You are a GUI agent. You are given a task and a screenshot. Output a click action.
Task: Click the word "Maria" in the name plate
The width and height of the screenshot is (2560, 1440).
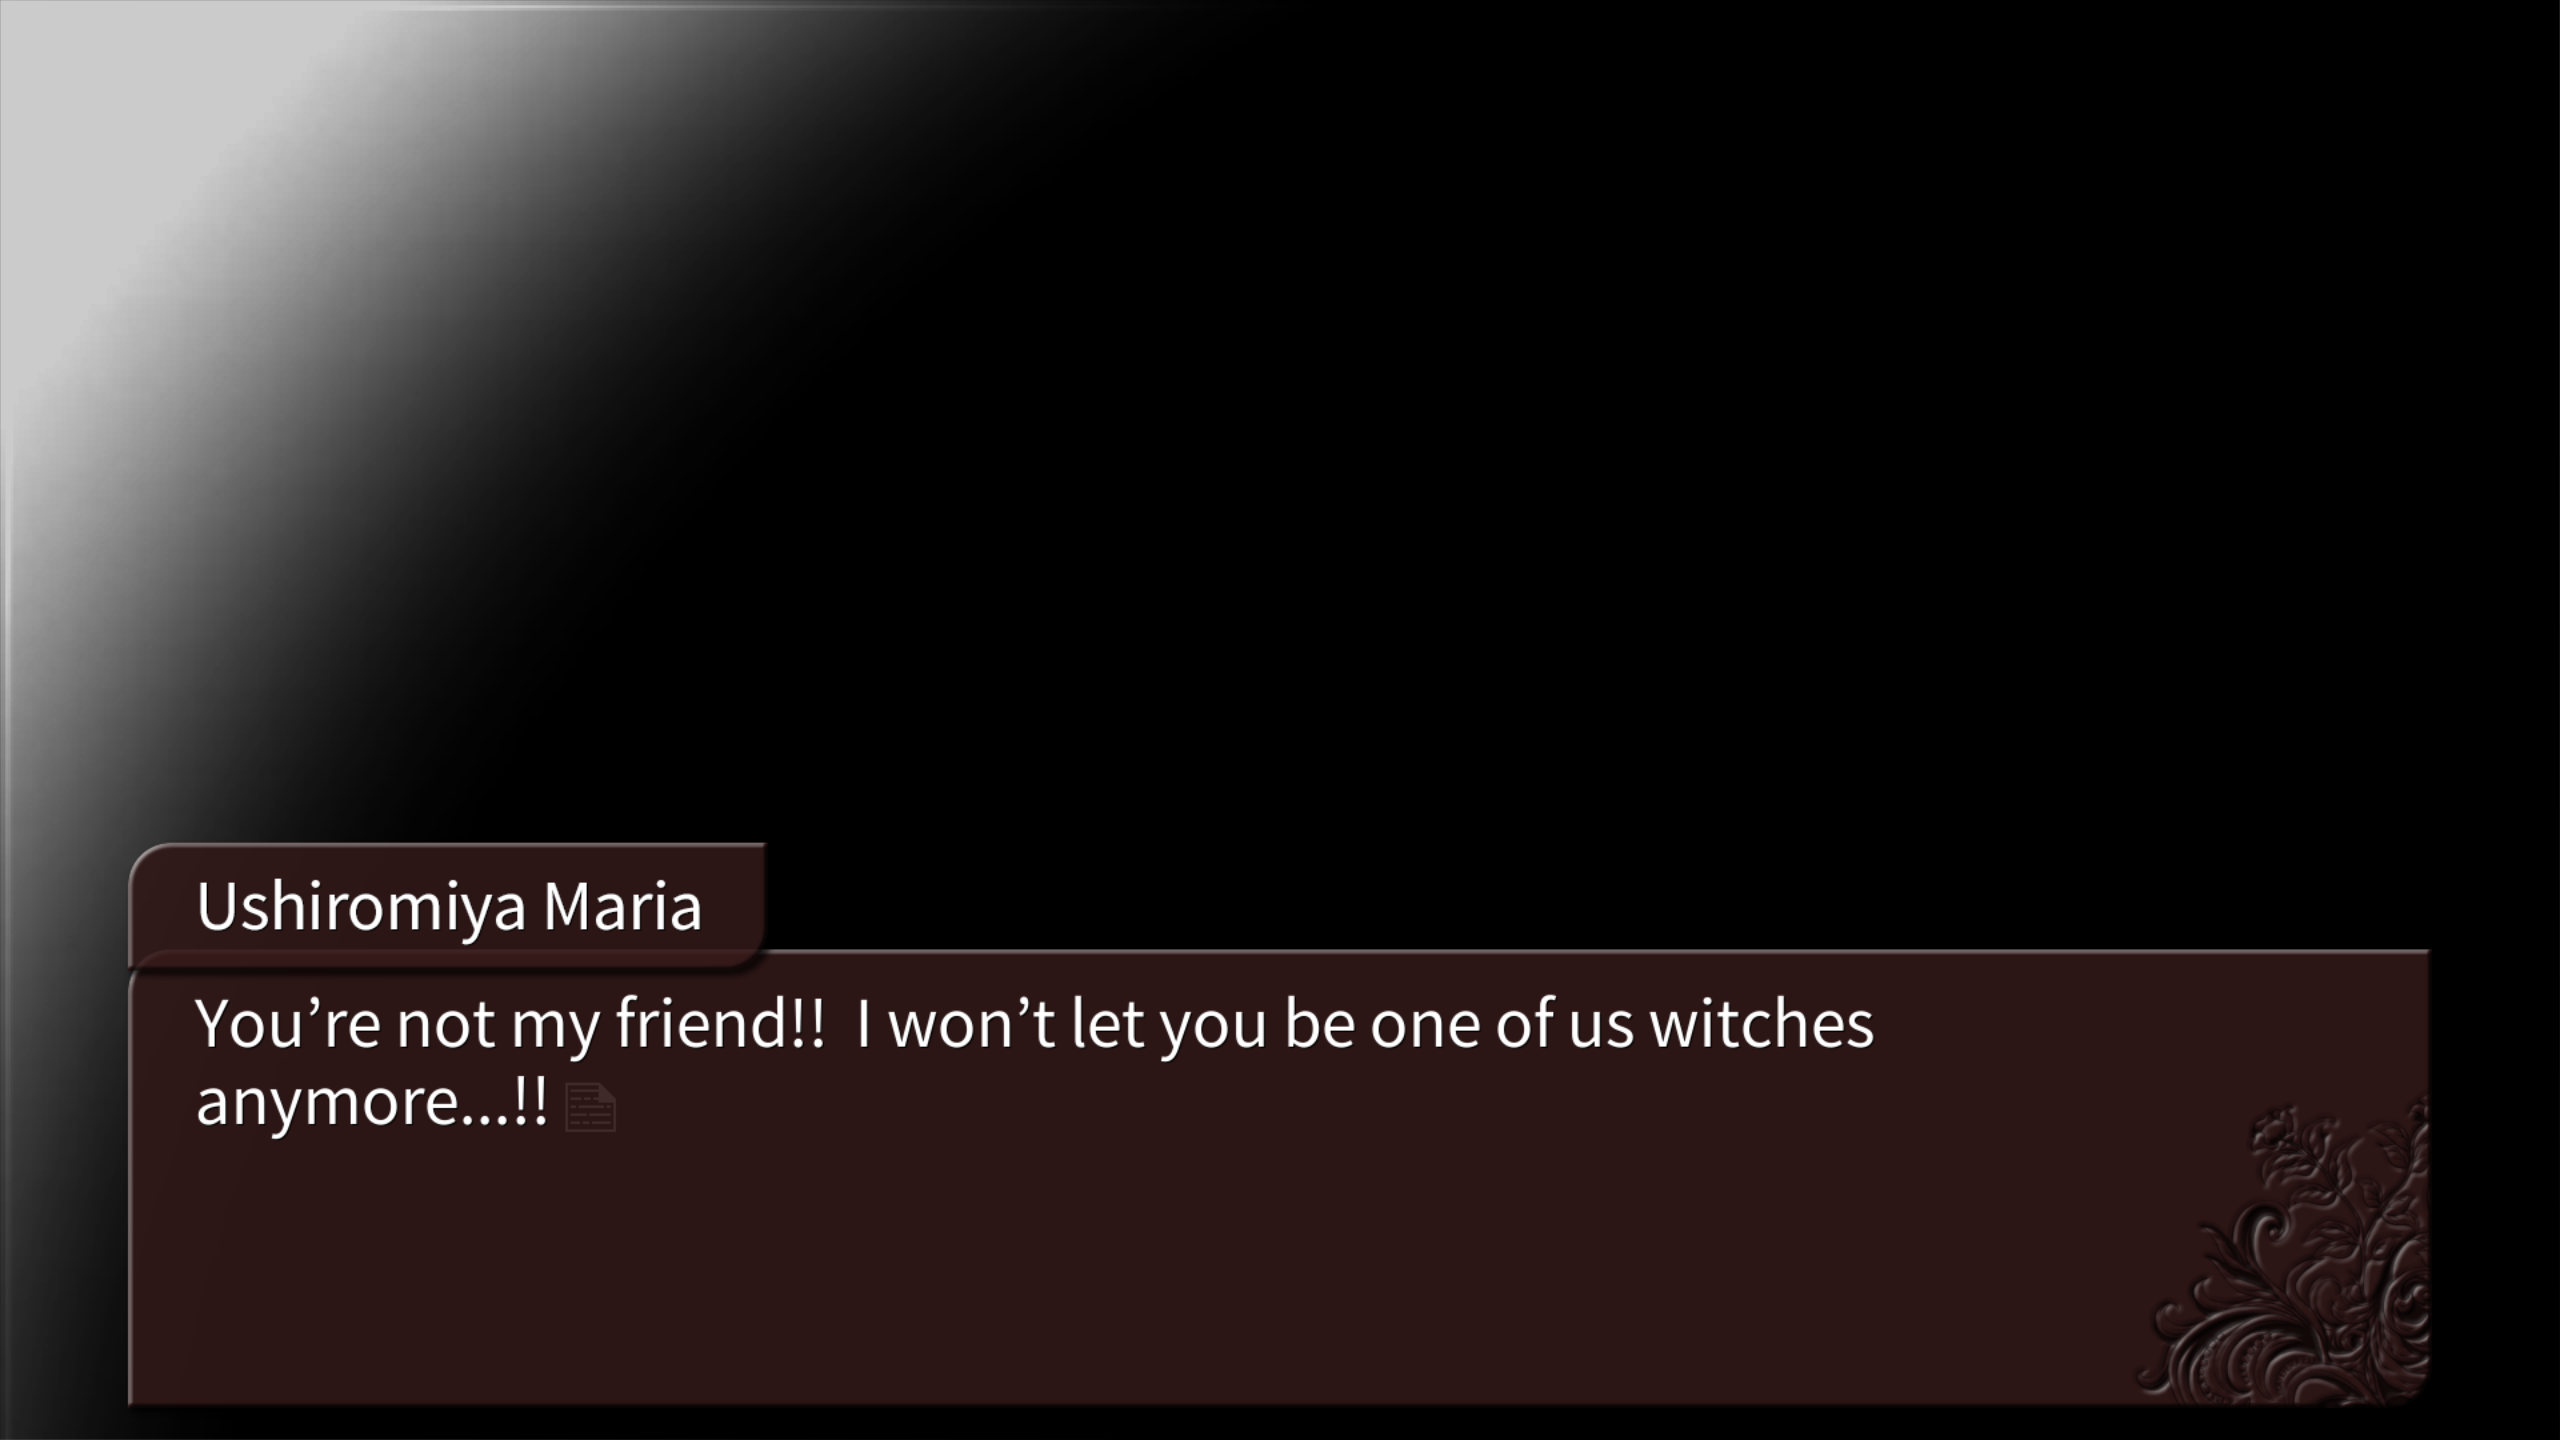click(622, 906)
